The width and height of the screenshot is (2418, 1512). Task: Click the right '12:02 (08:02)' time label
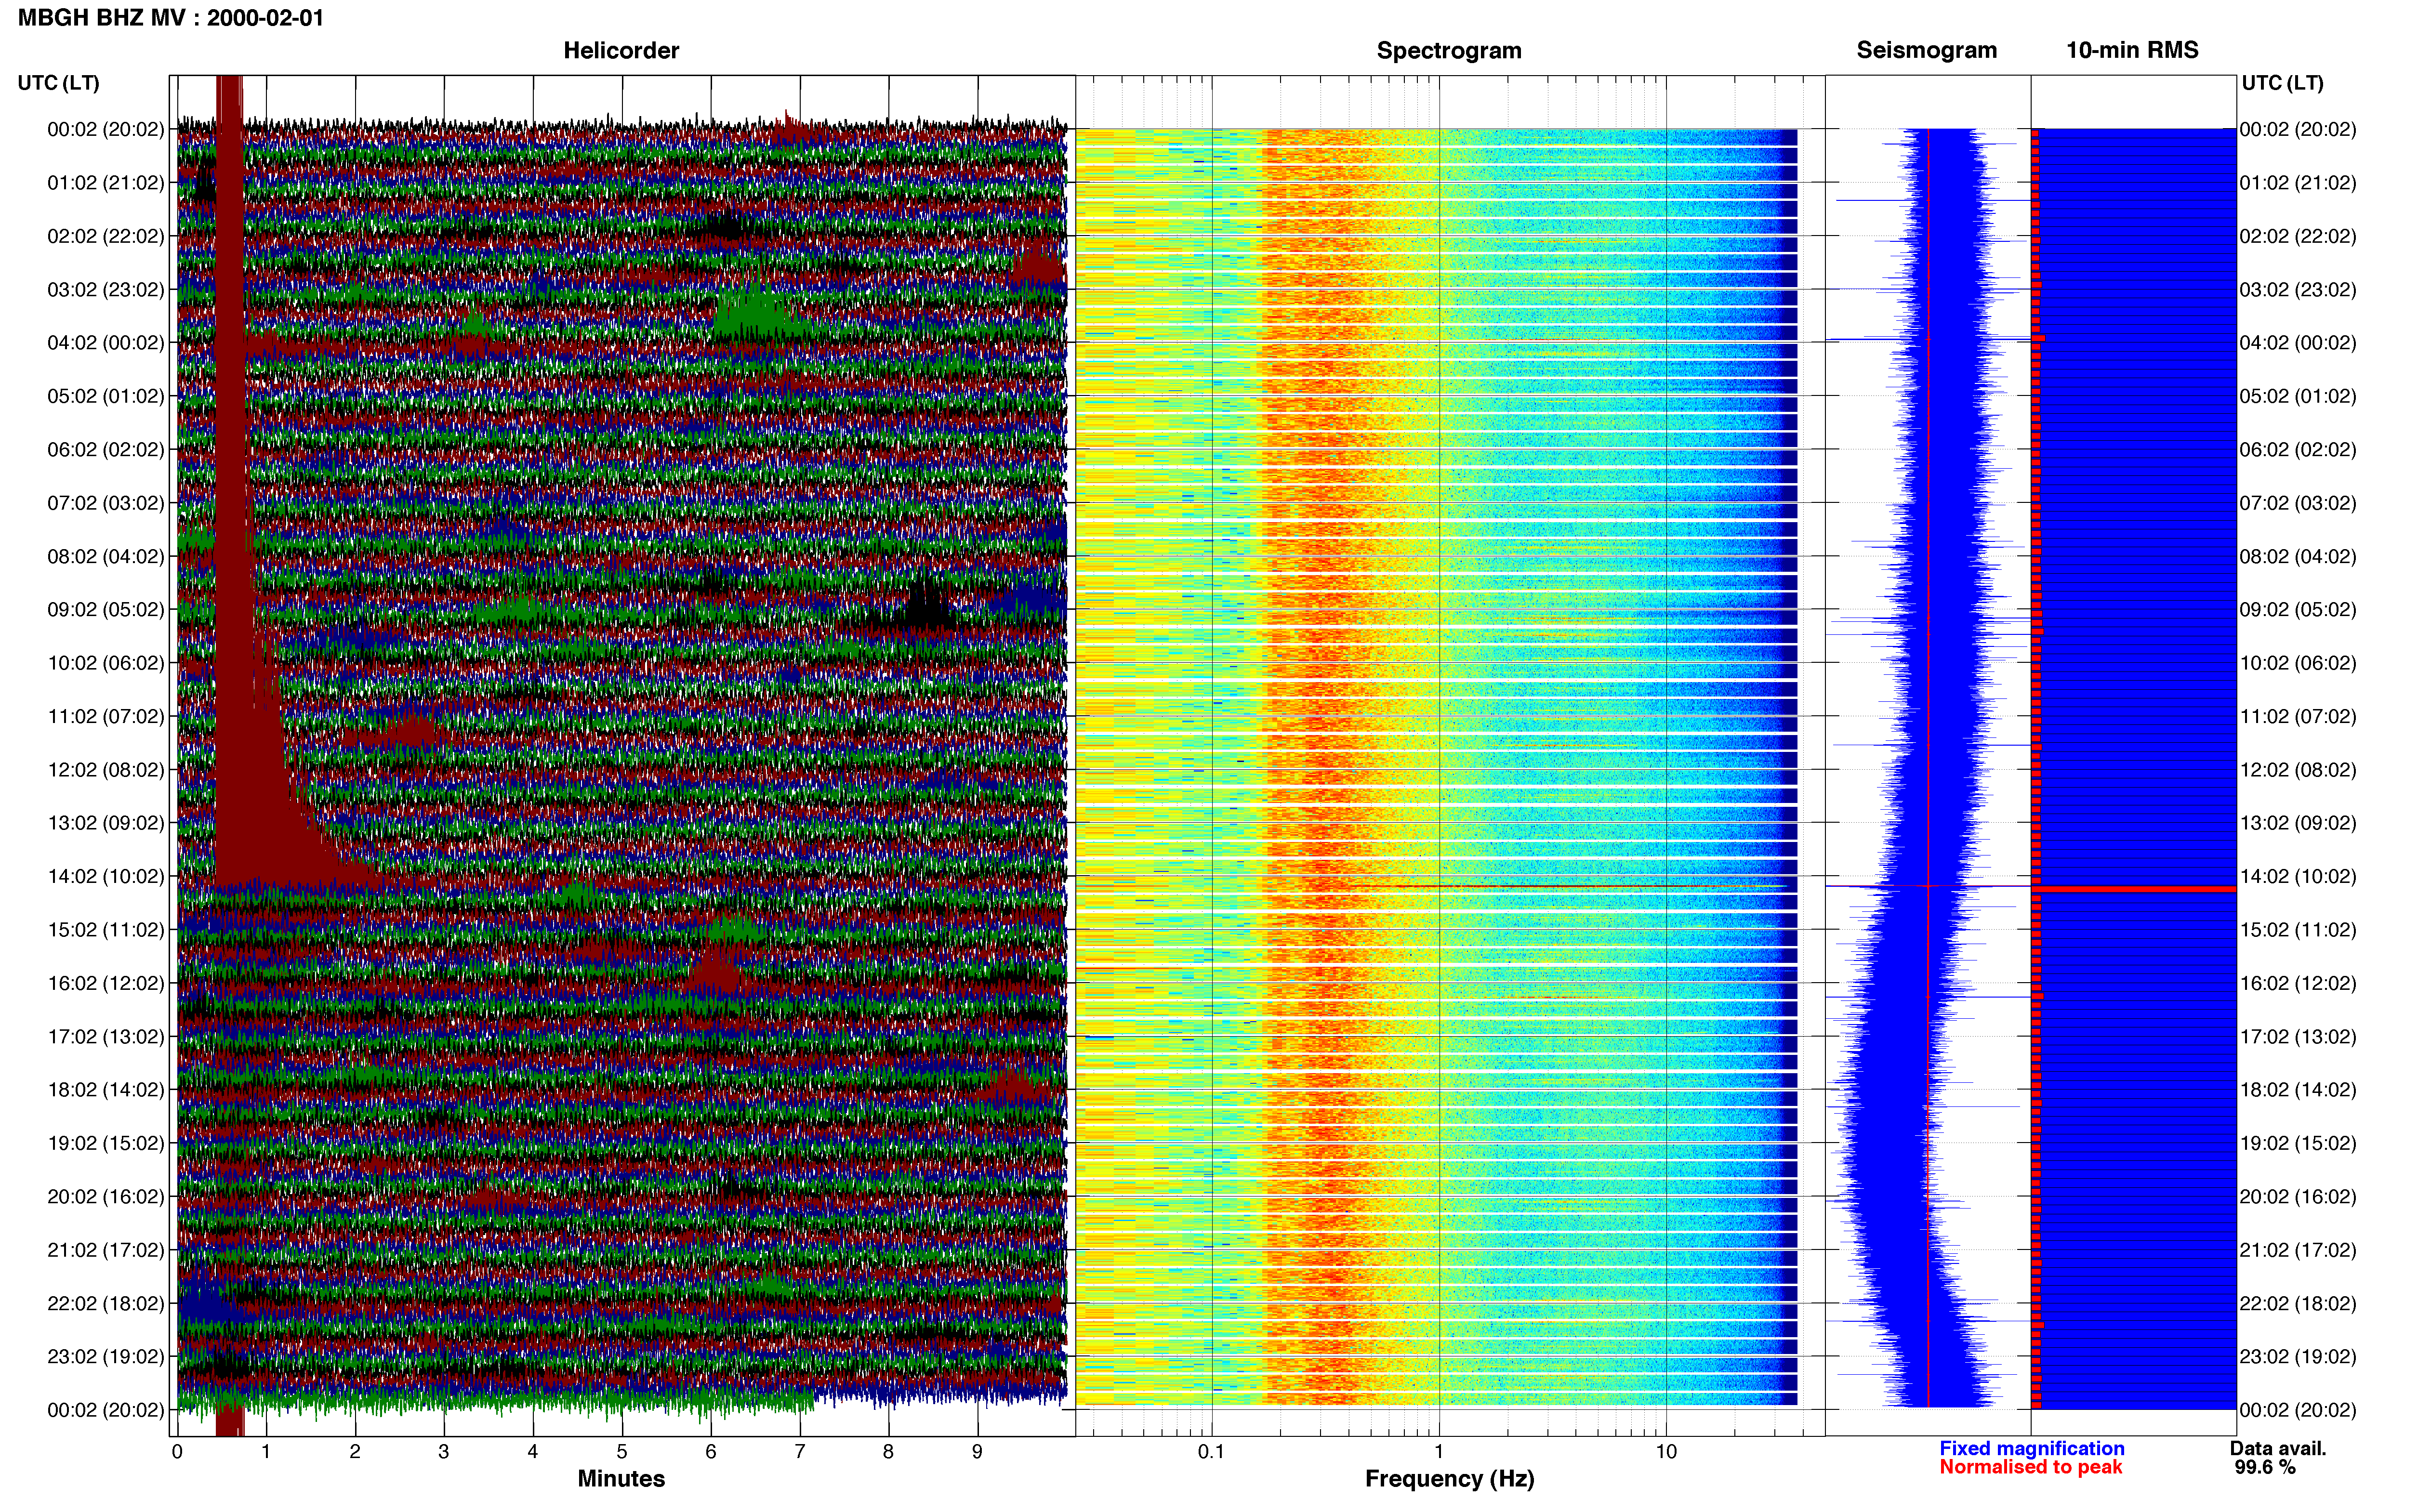[2298, 770]
